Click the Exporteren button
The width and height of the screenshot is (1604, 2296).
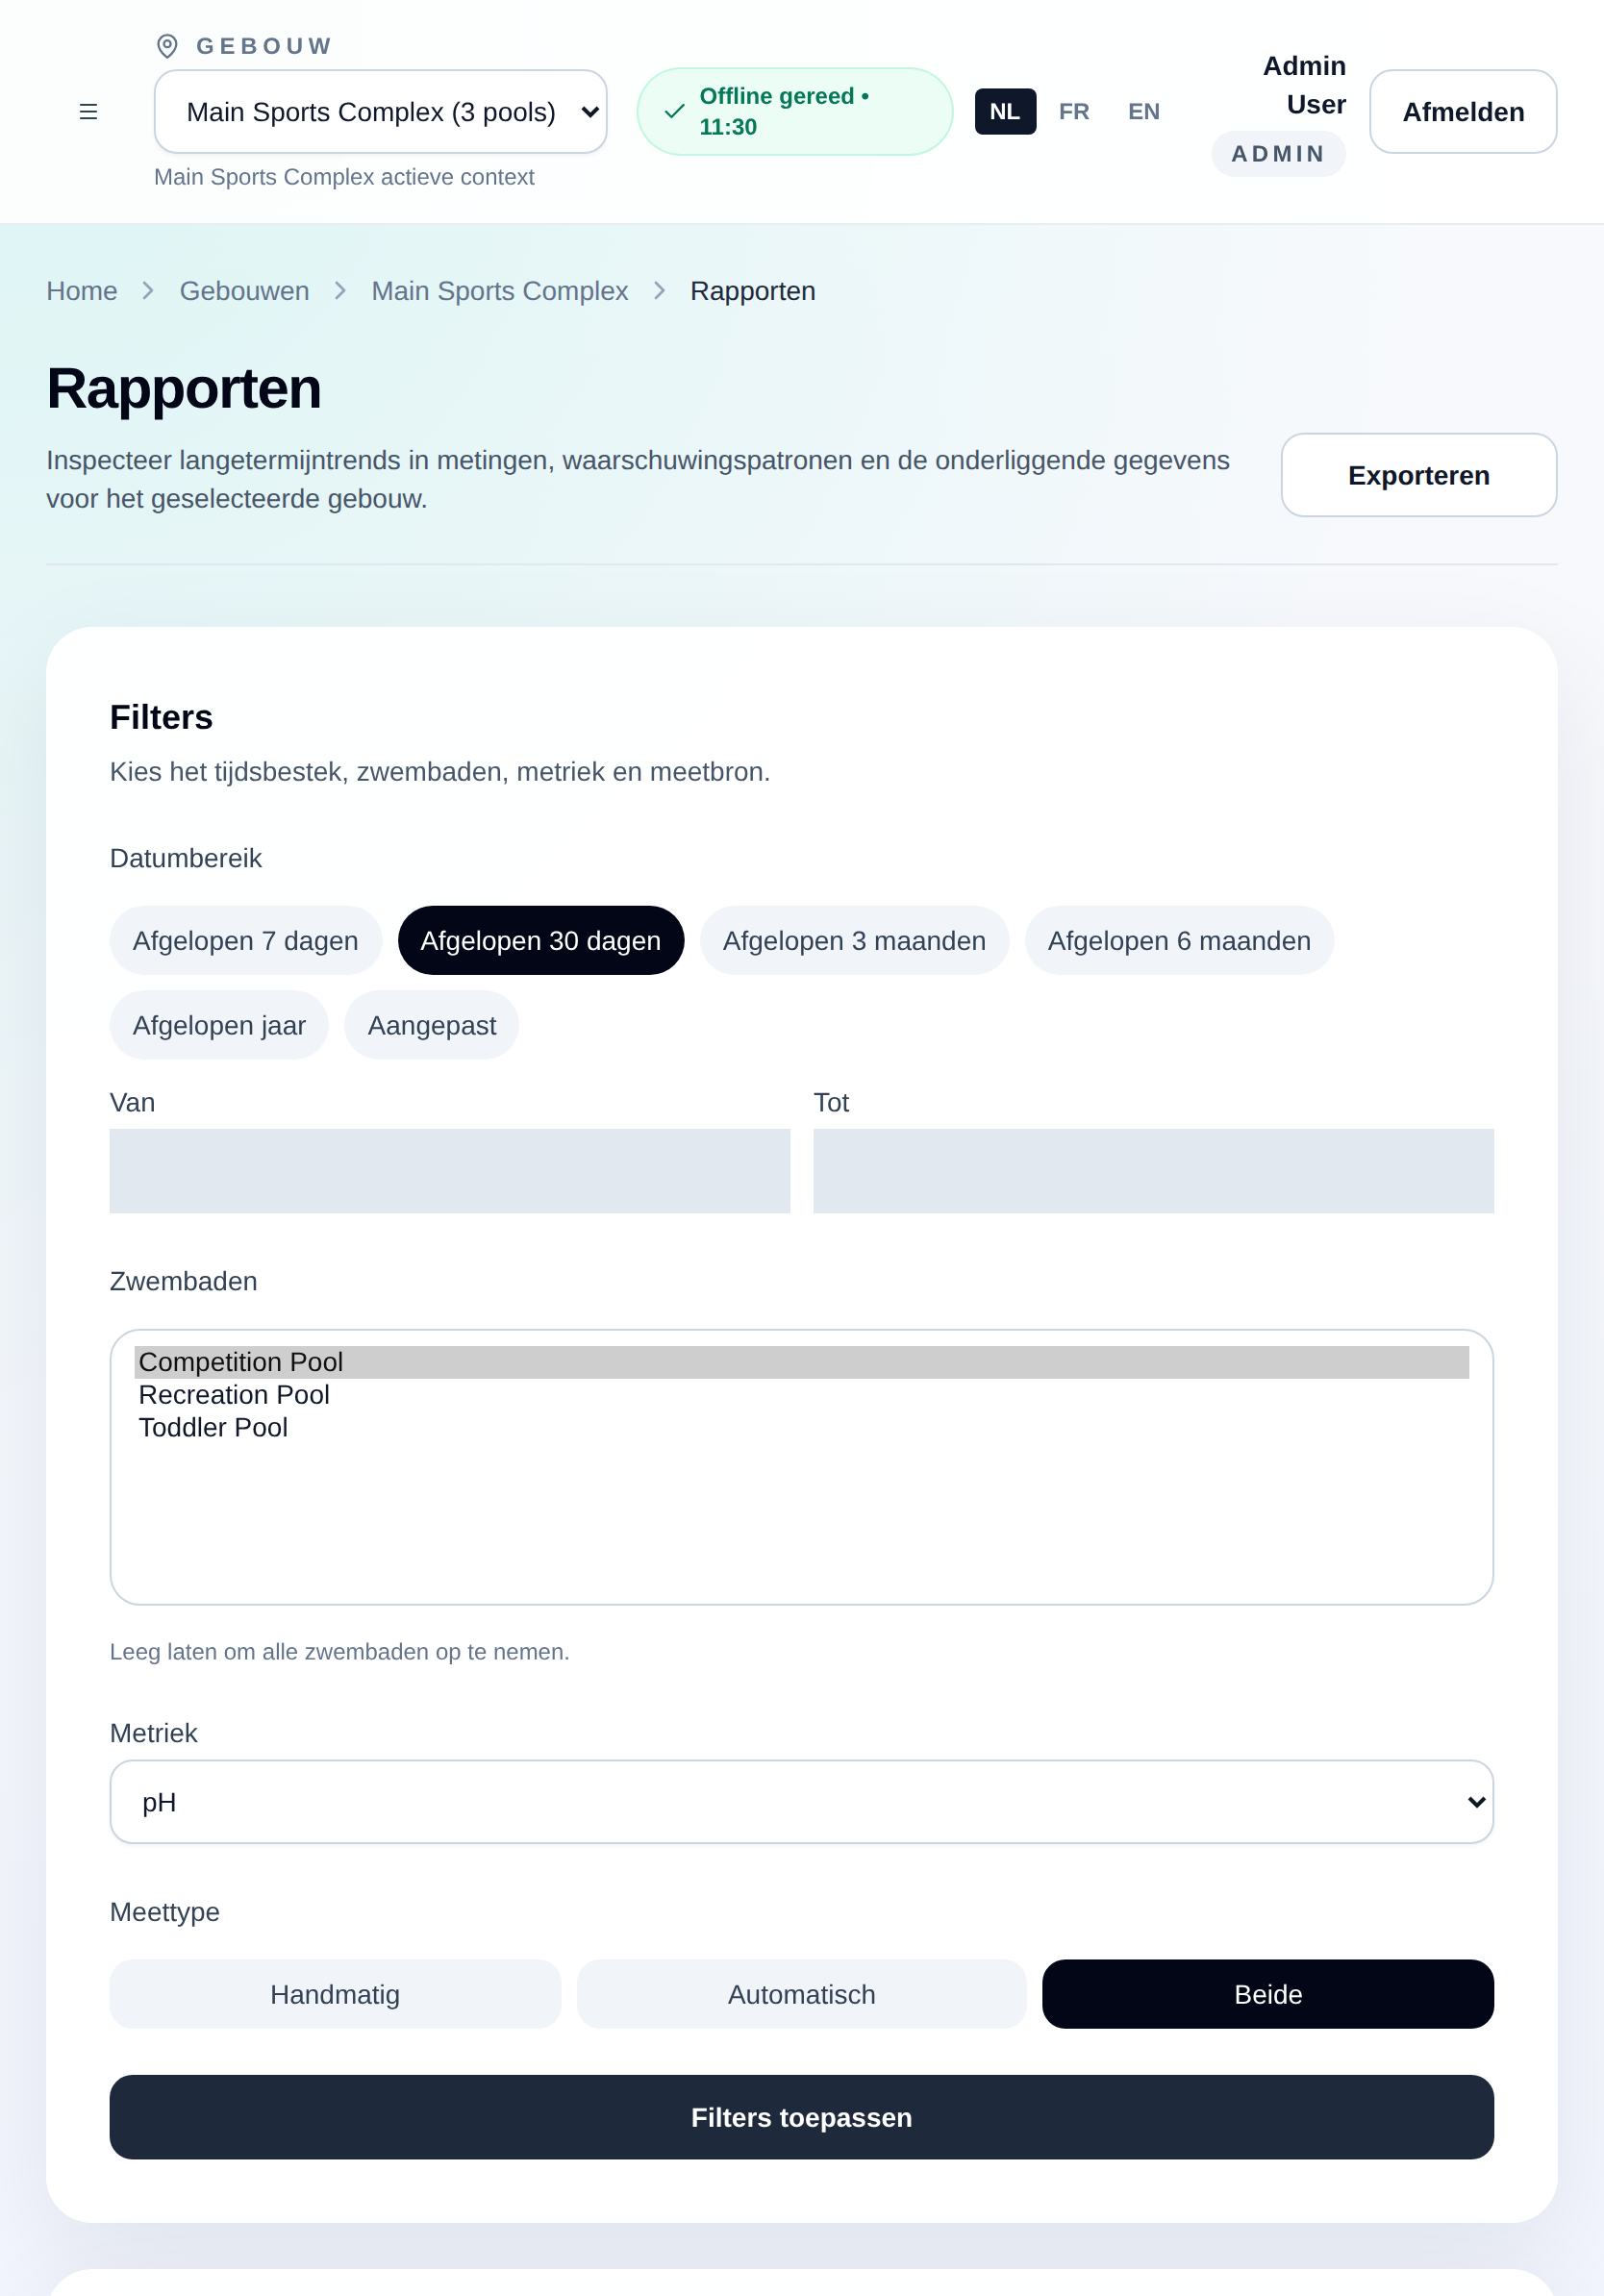click(x=1418, y=475)
